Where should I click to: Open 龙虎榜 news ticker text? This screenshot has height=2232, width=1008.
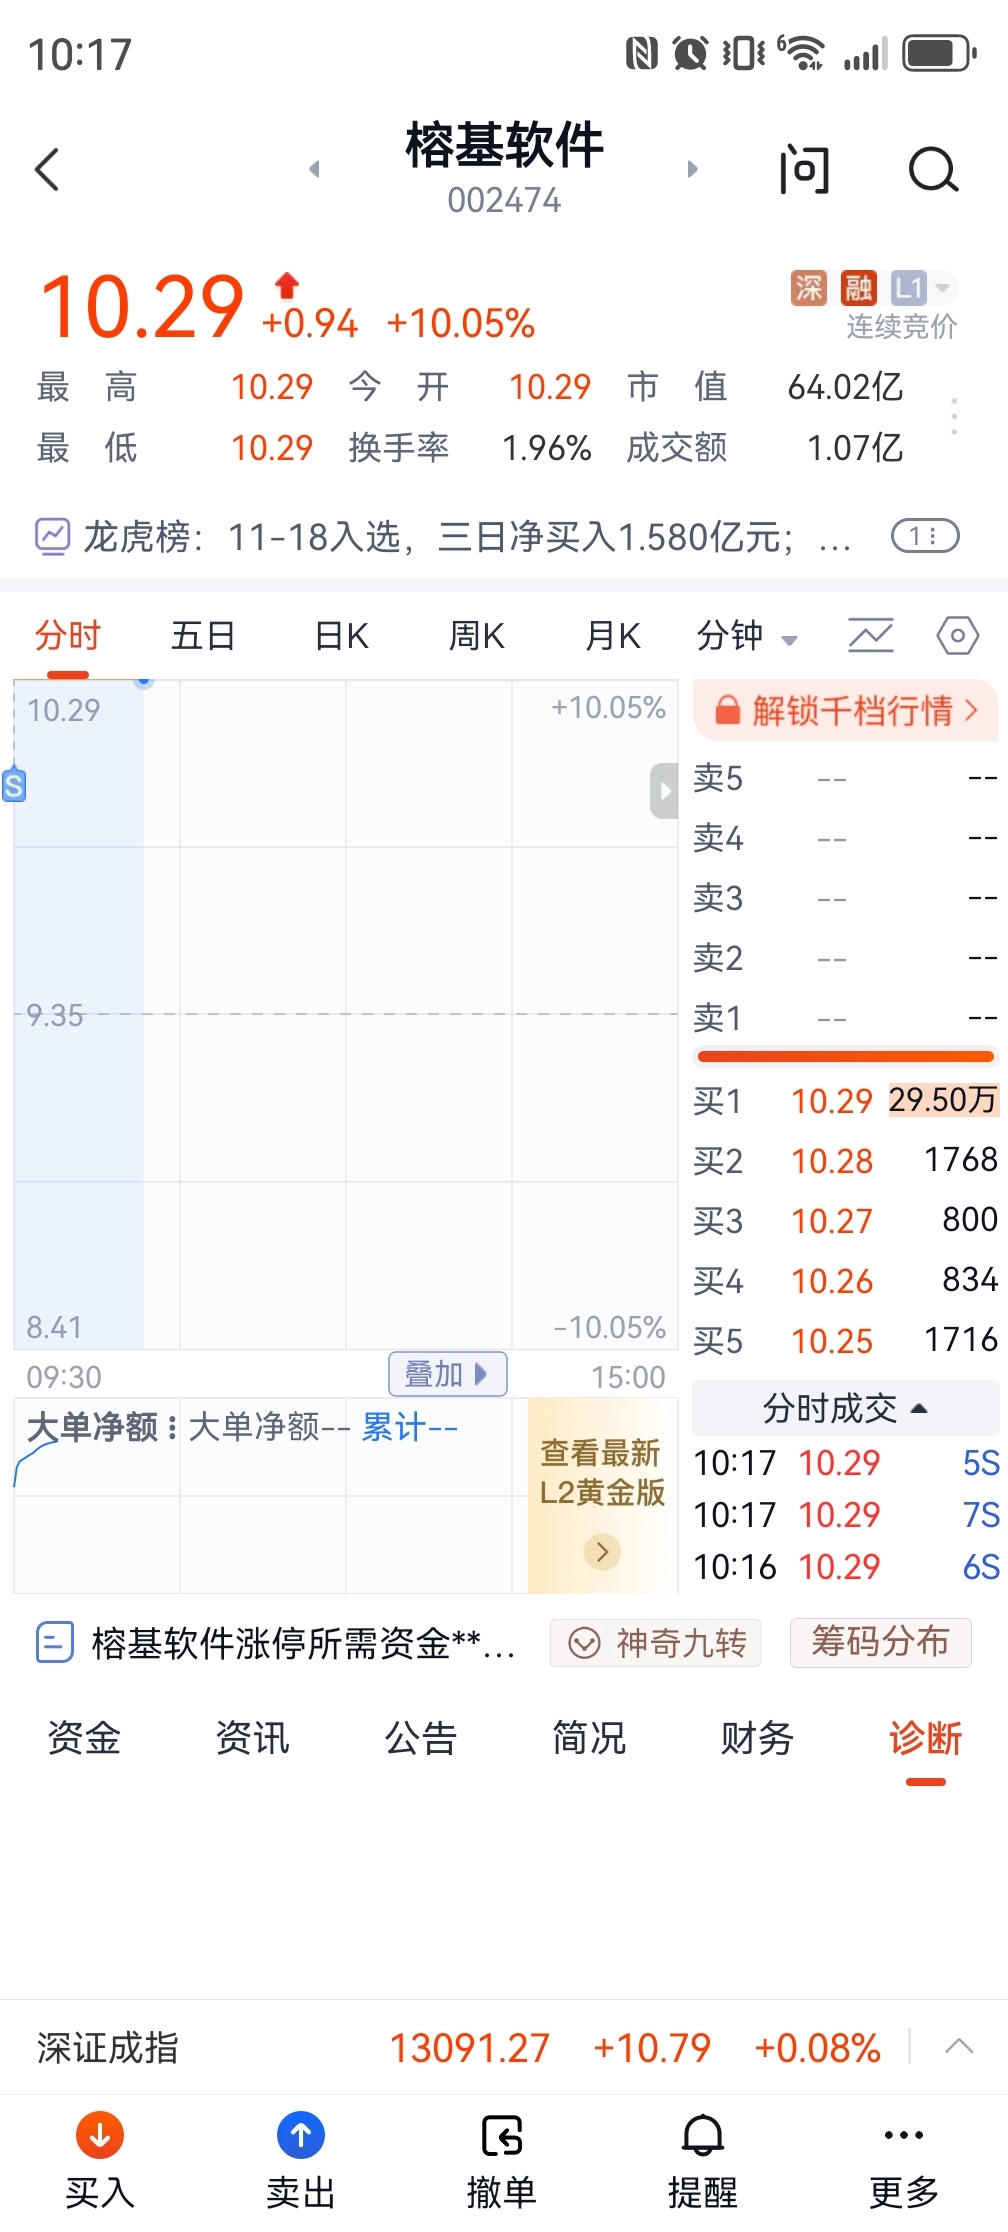click(467, 537)
